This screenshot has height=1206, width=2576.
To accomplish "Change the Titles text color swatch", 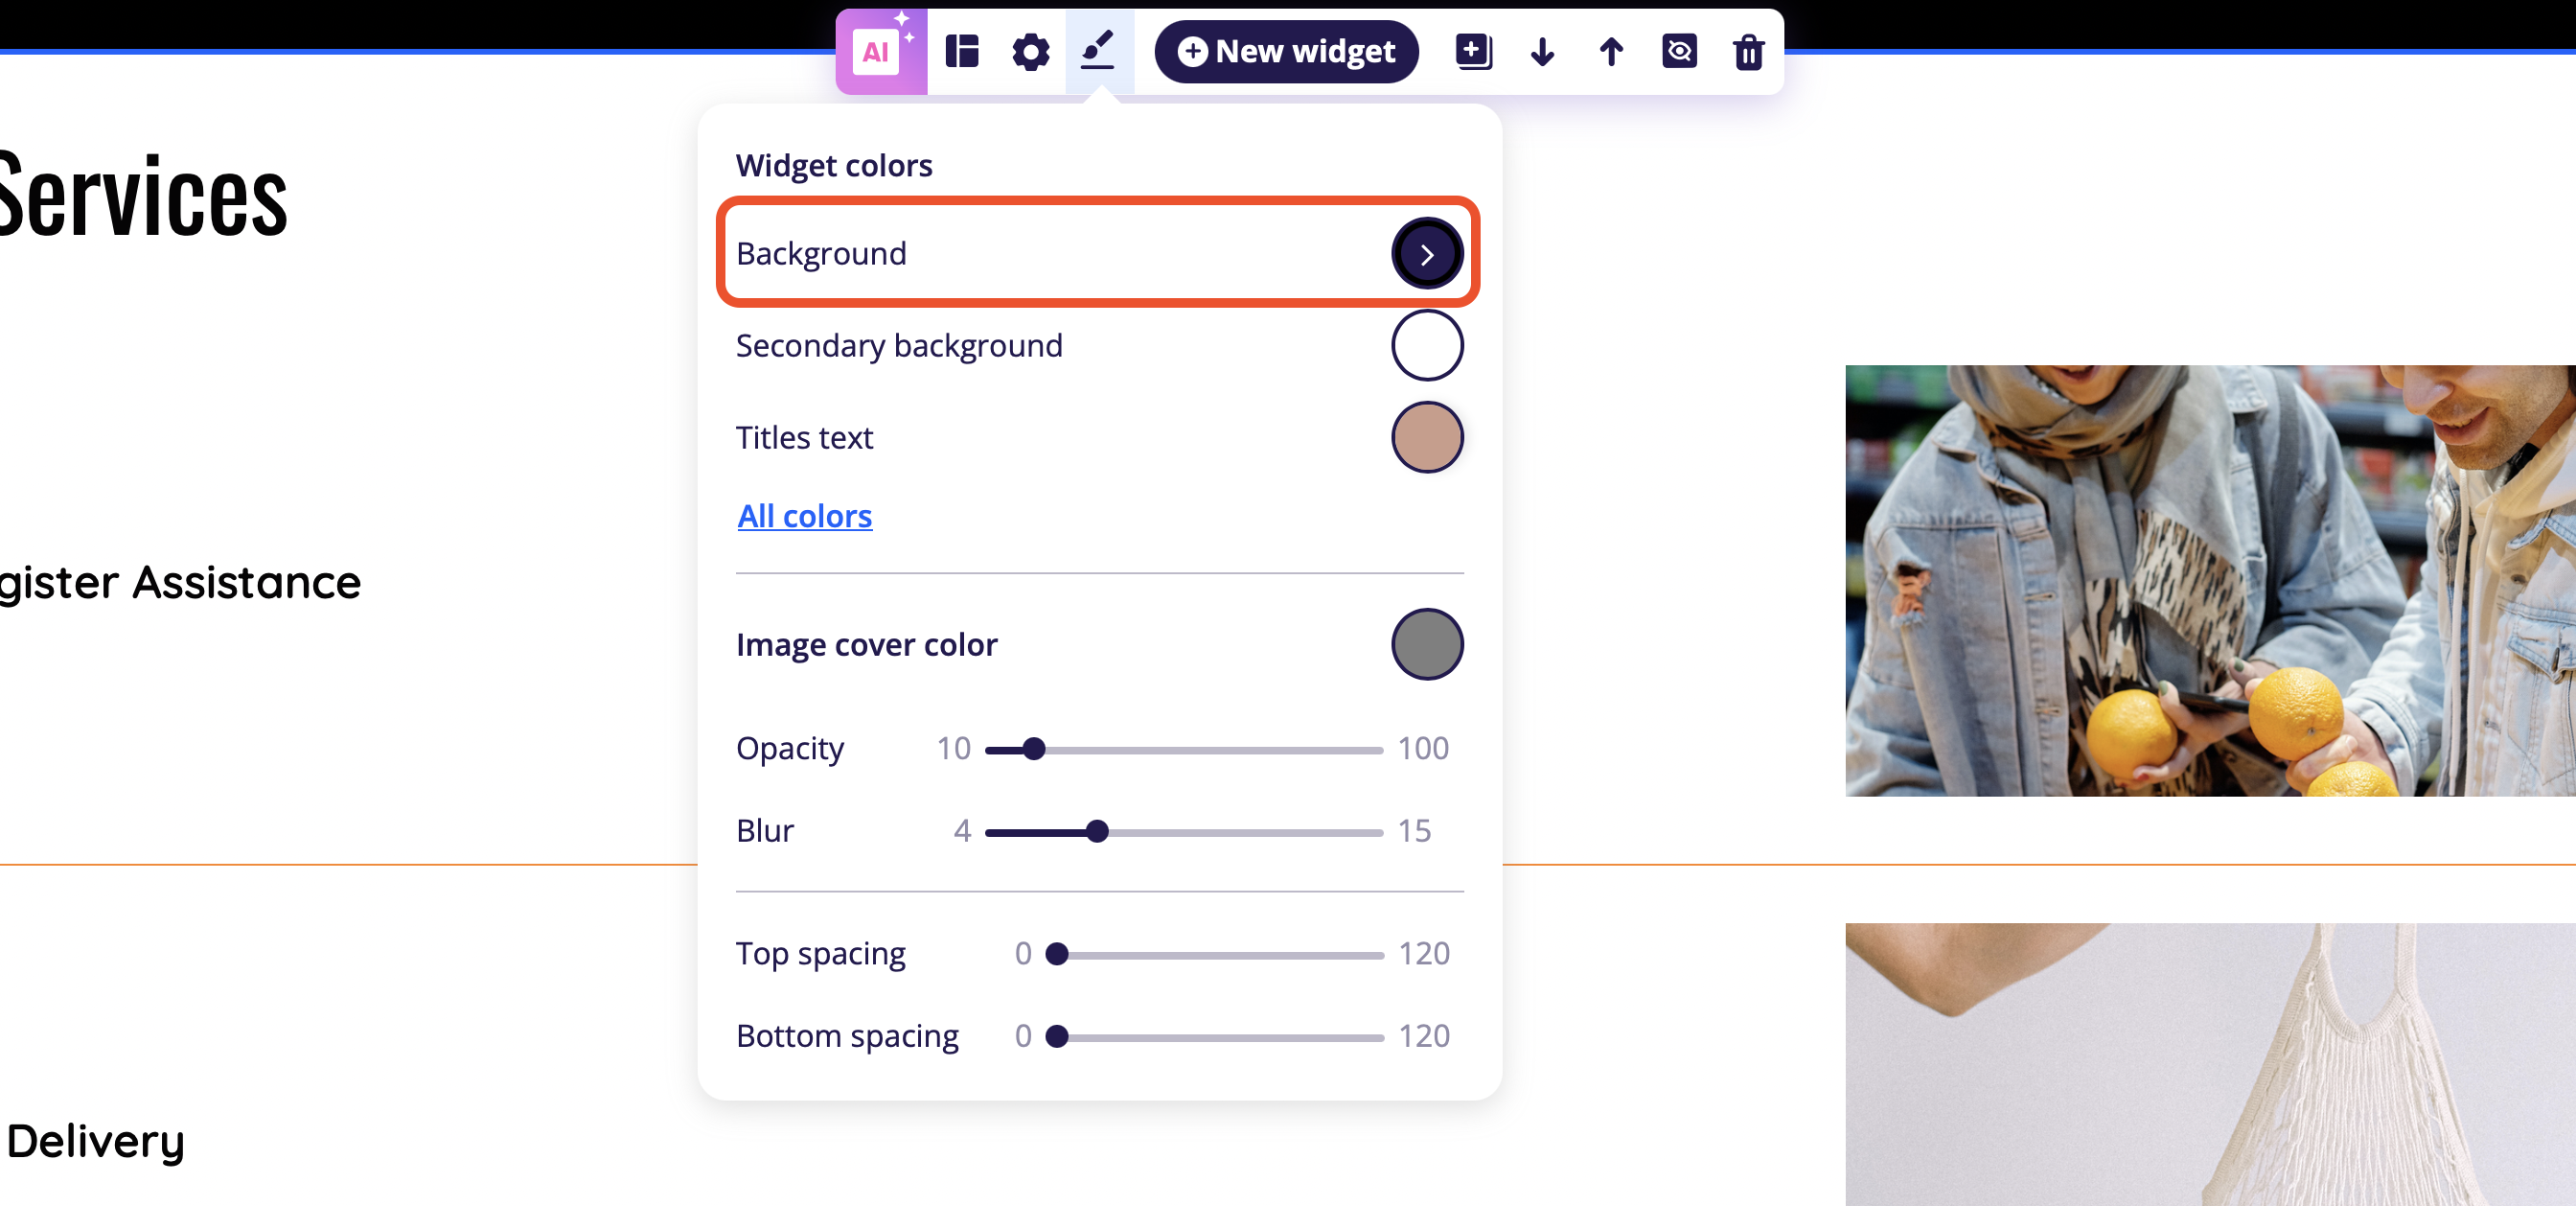I will click(x=1427, y=438).
